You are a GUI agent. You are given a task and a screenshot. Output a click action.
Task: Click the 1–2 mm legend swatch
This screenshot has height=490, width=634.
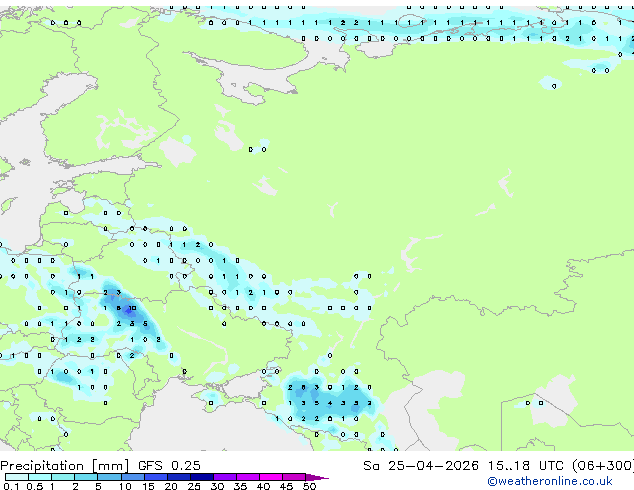tap(63, 477)
